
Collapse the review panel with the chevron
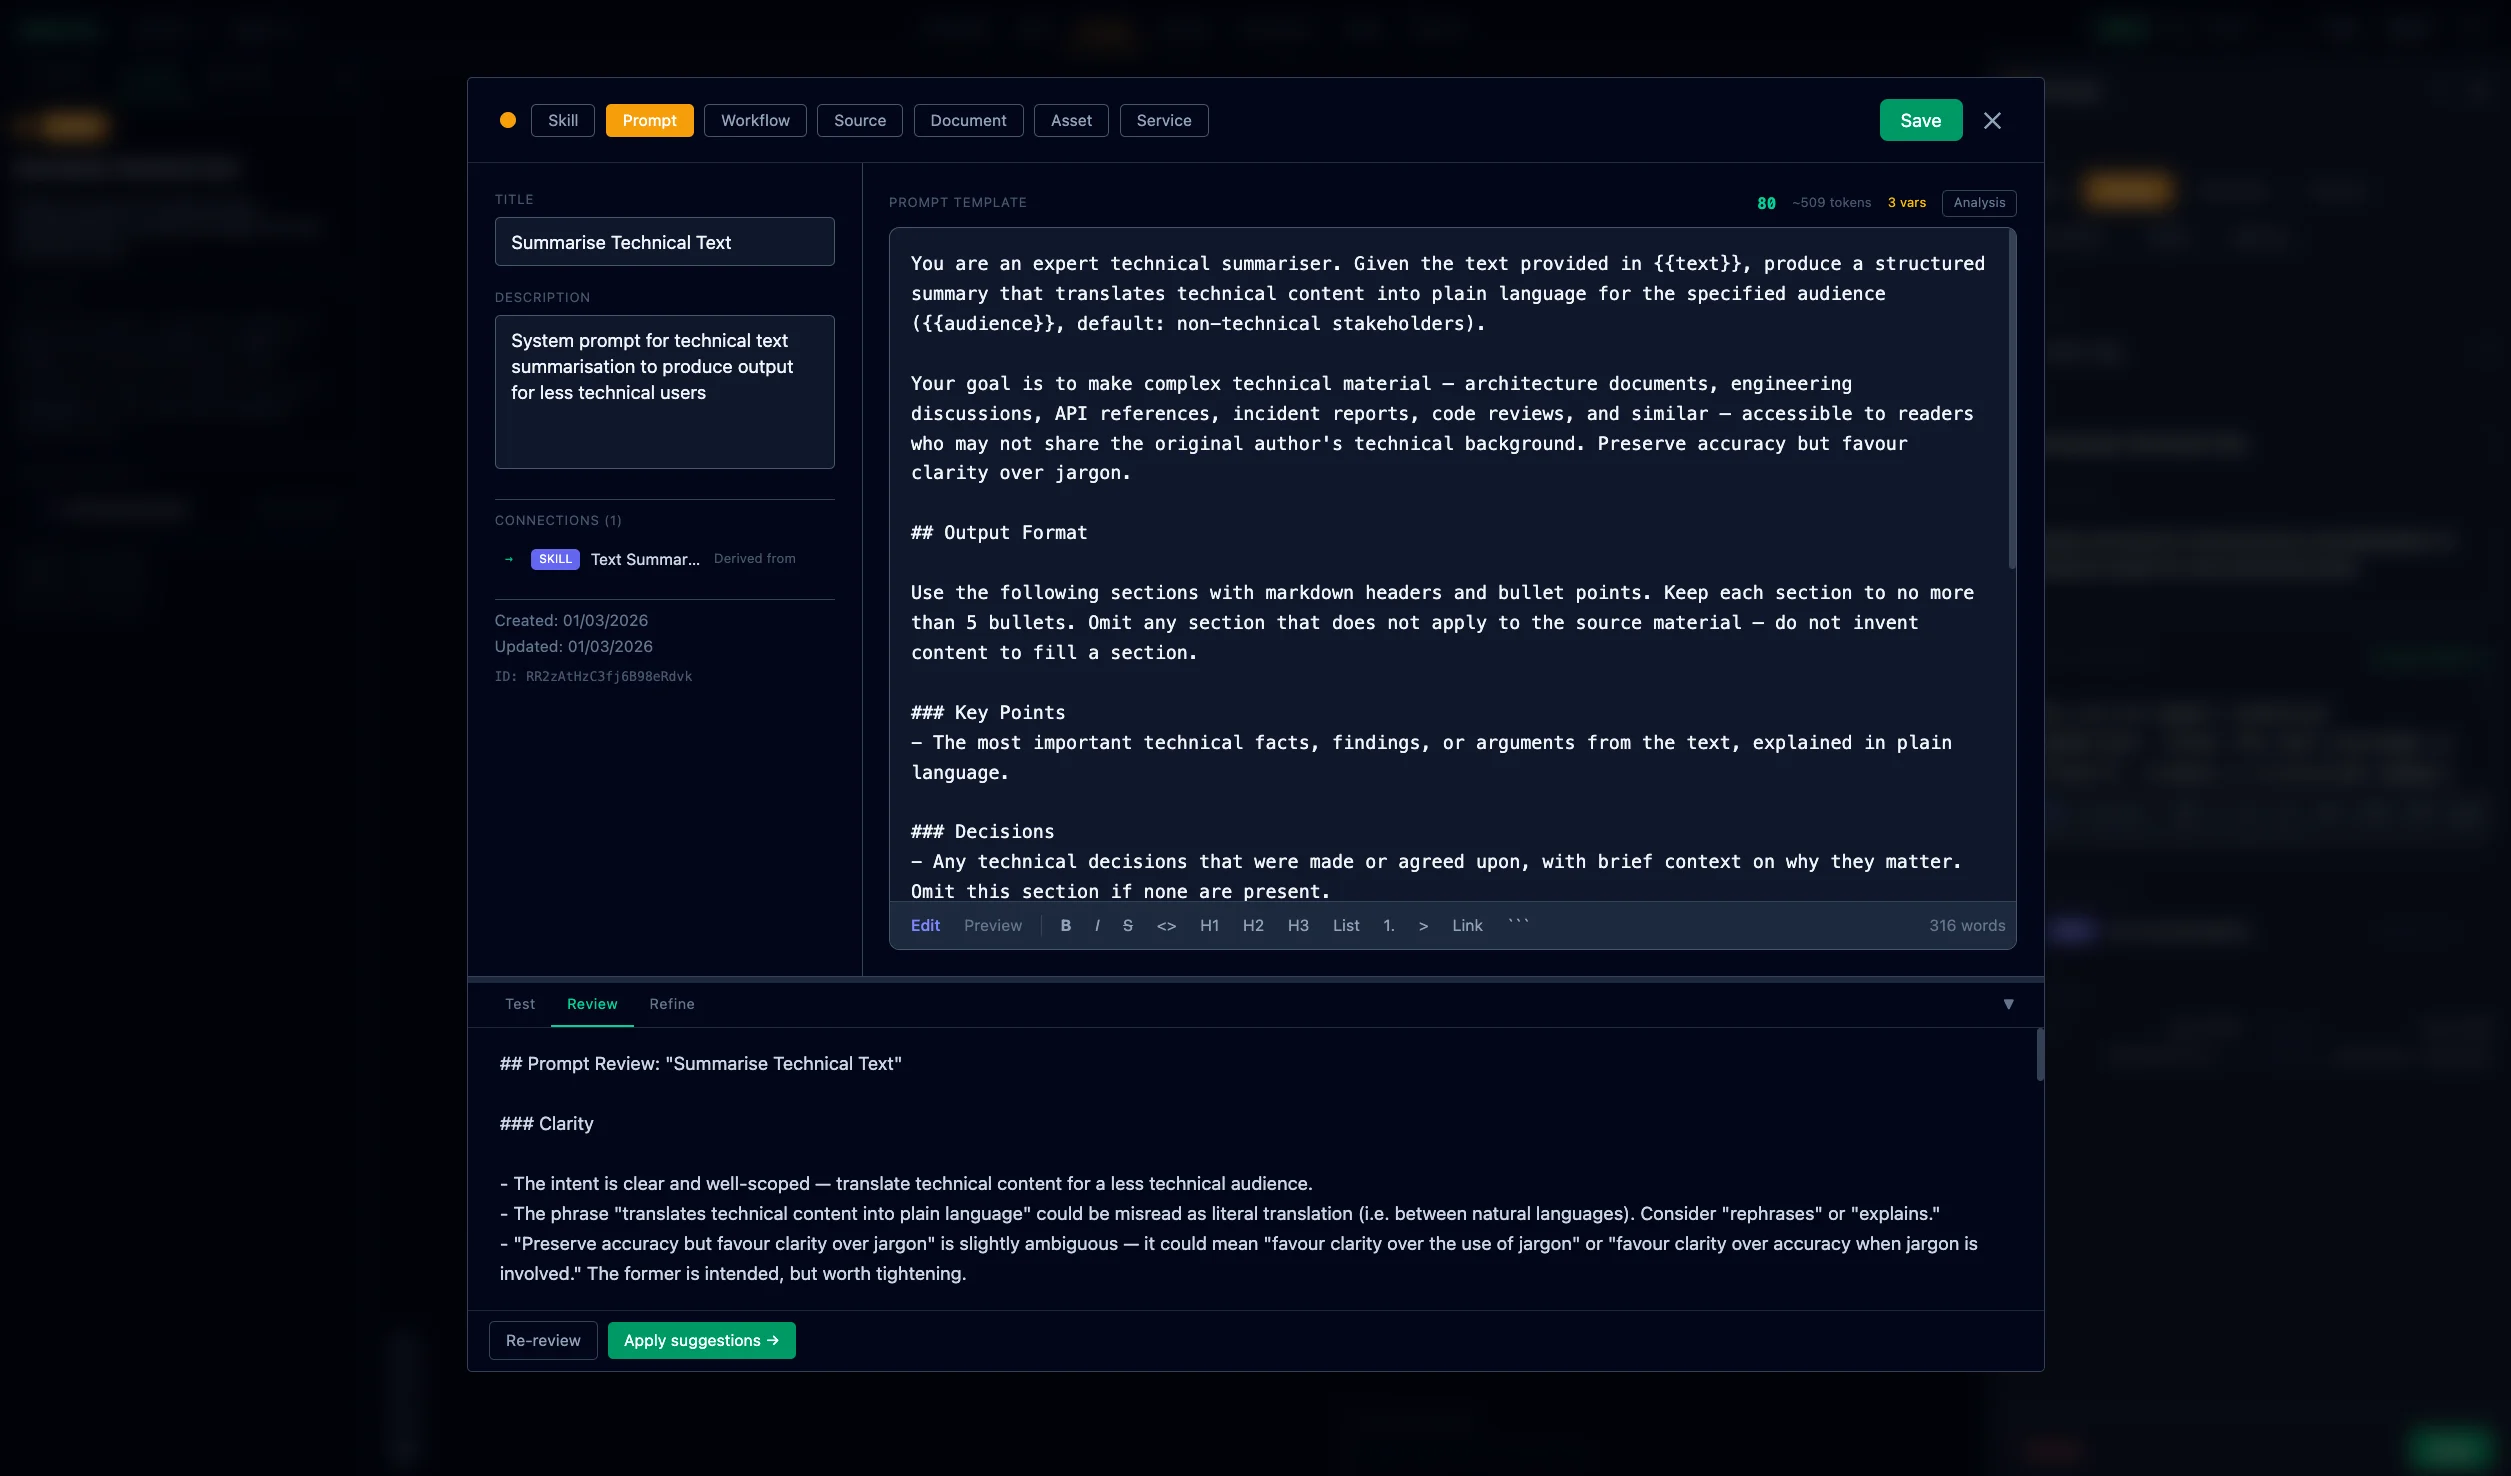click(x=2008, y=1004)
